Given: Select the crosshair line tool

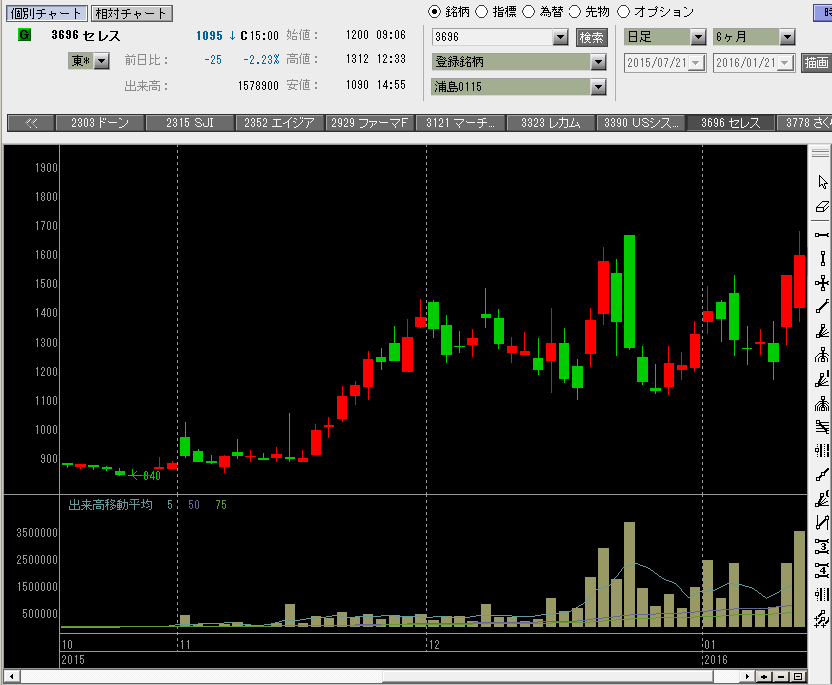Looking at the screenshot, I should click(822, 283).
